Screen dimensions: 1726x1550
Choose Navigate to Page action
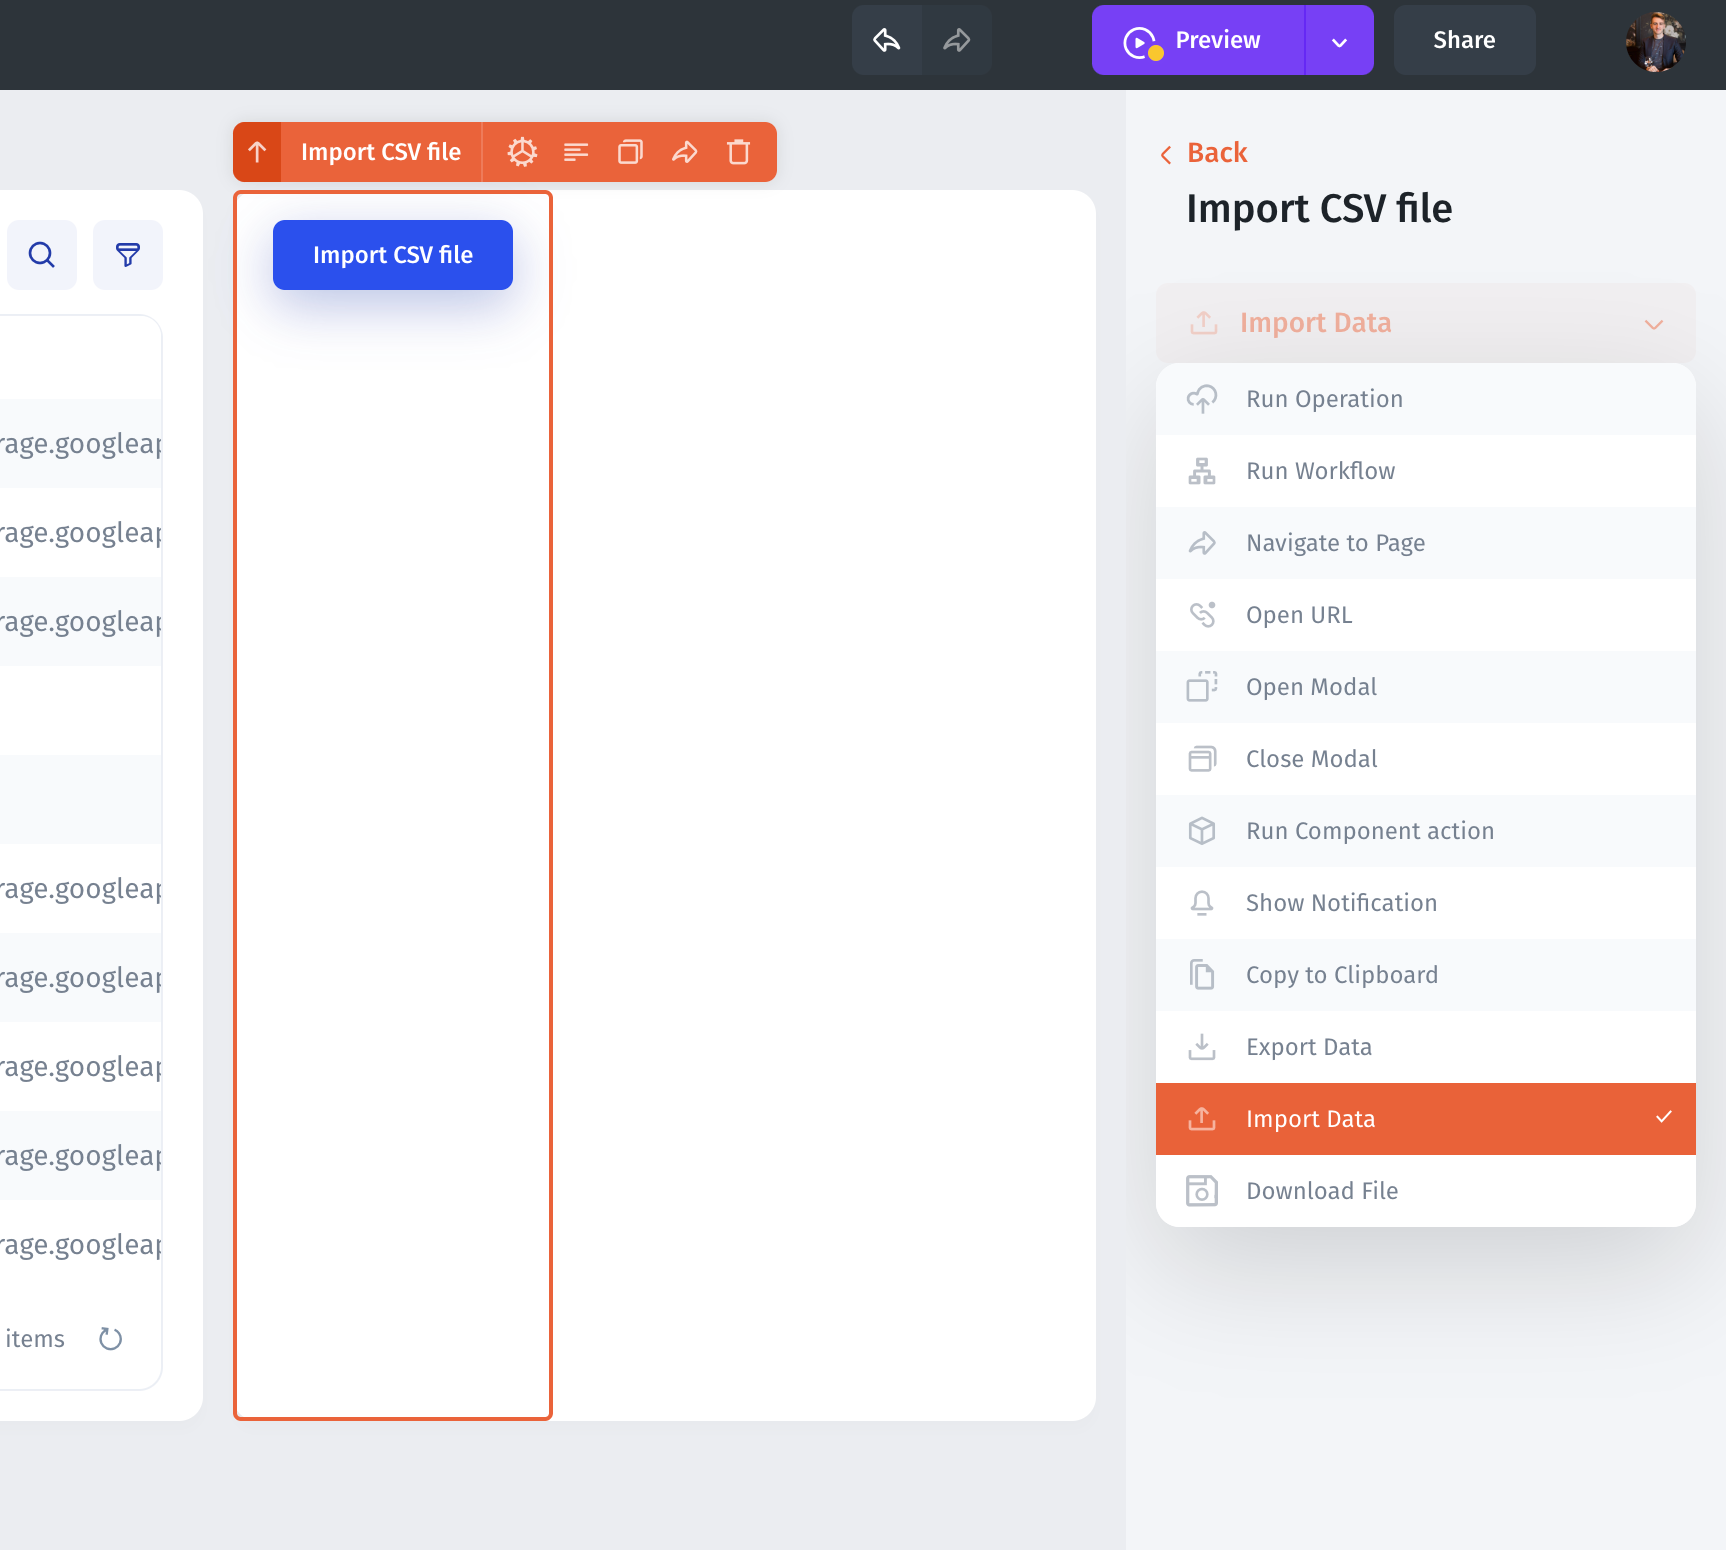(1425, 543)
